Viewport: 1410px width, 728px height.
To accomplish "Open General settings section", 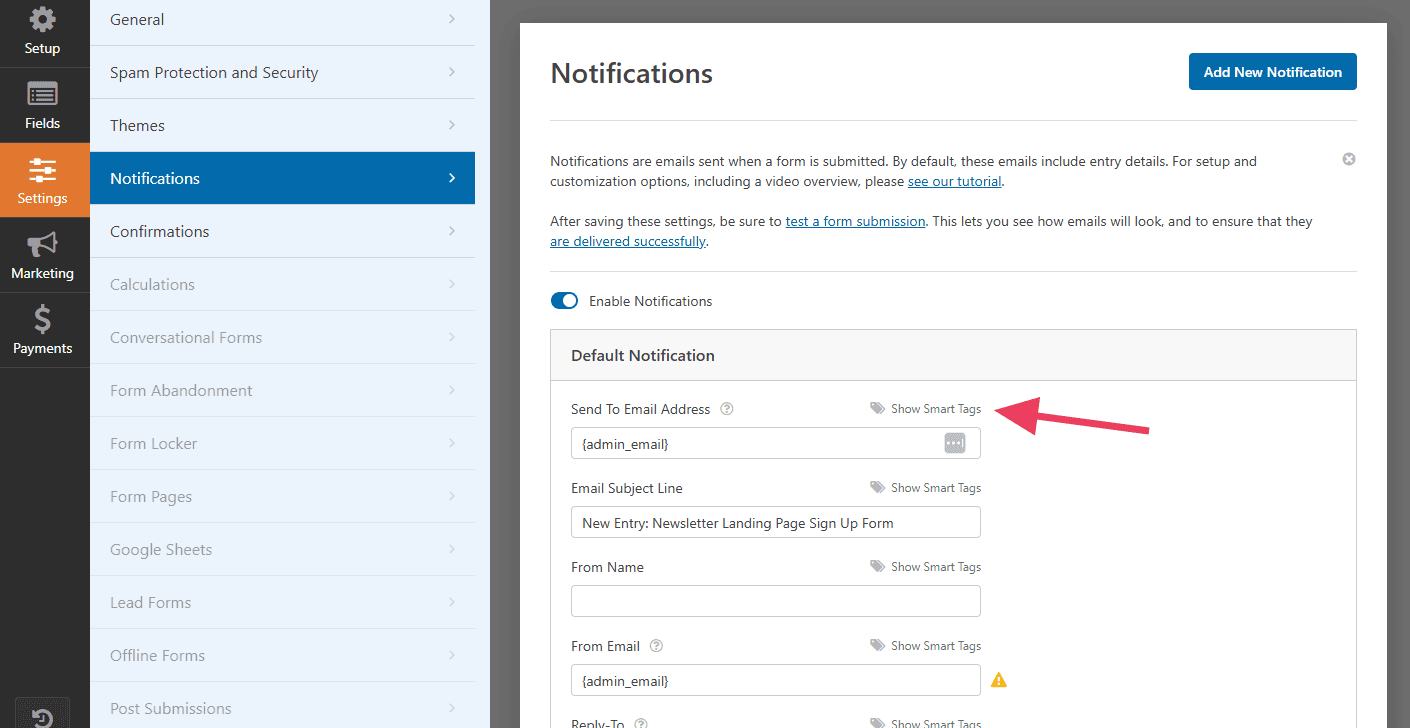I will (282, 20).
